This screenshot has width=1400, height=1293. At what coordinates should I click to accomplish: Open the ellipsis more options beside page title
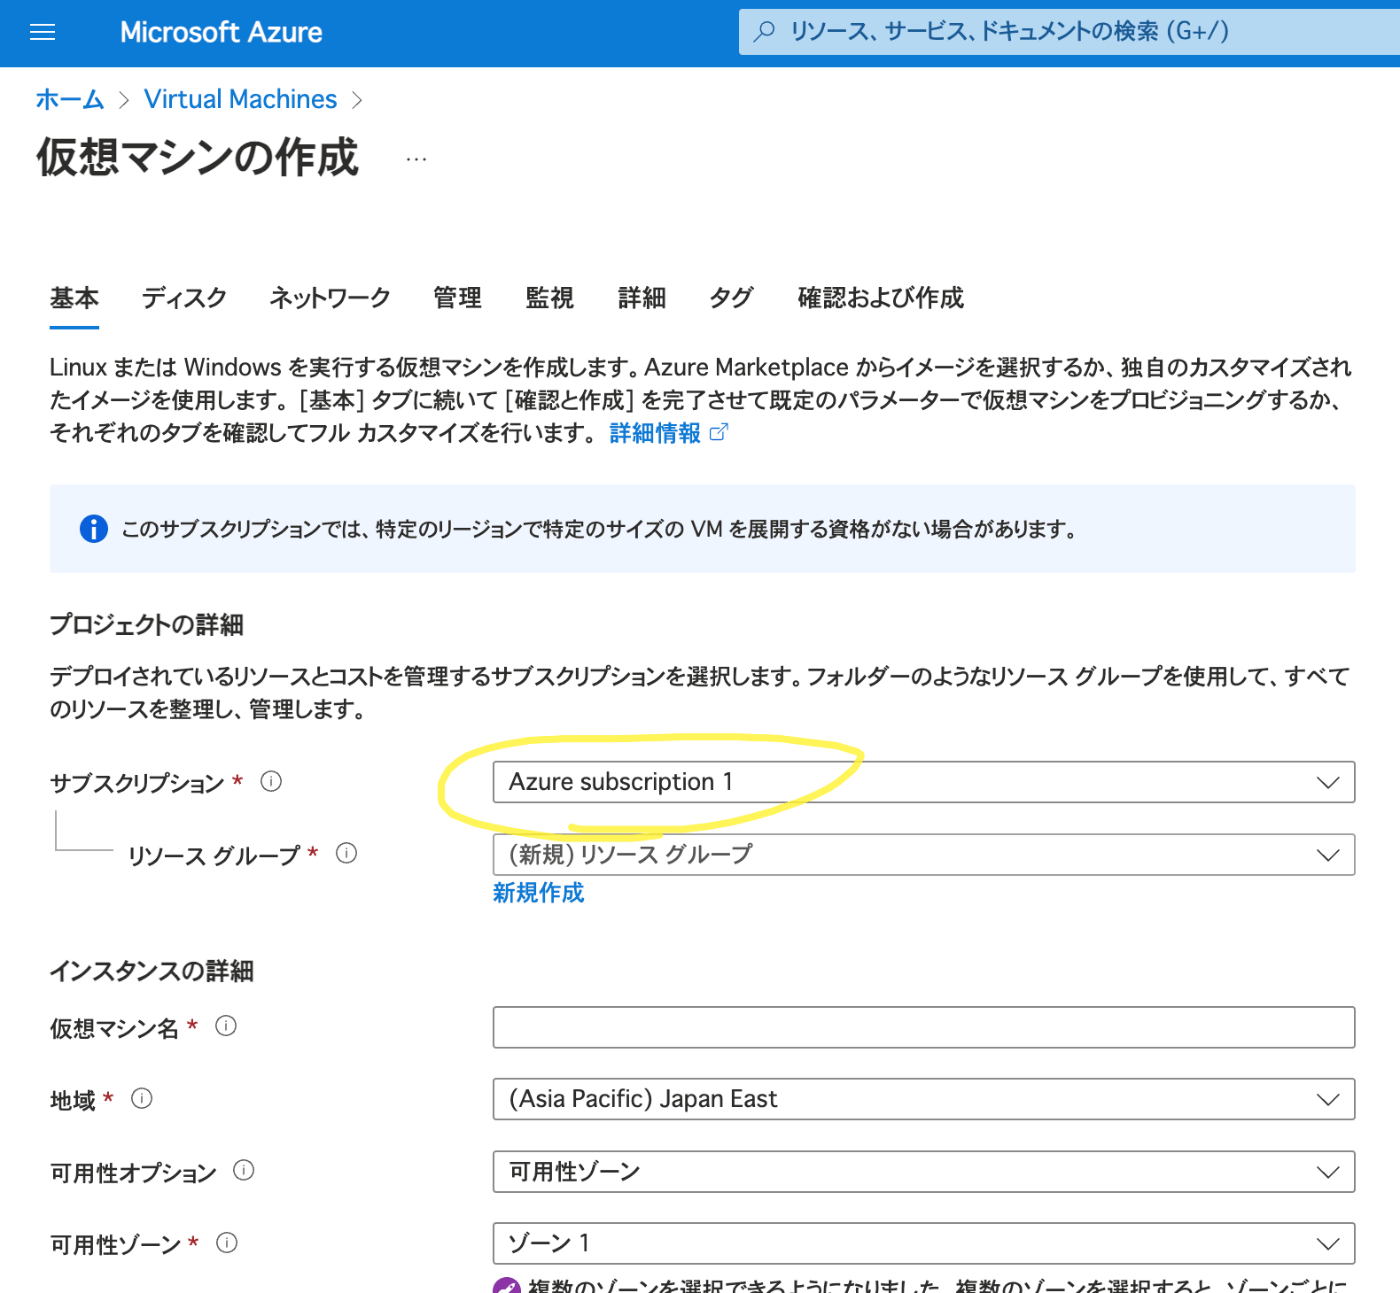416,159
